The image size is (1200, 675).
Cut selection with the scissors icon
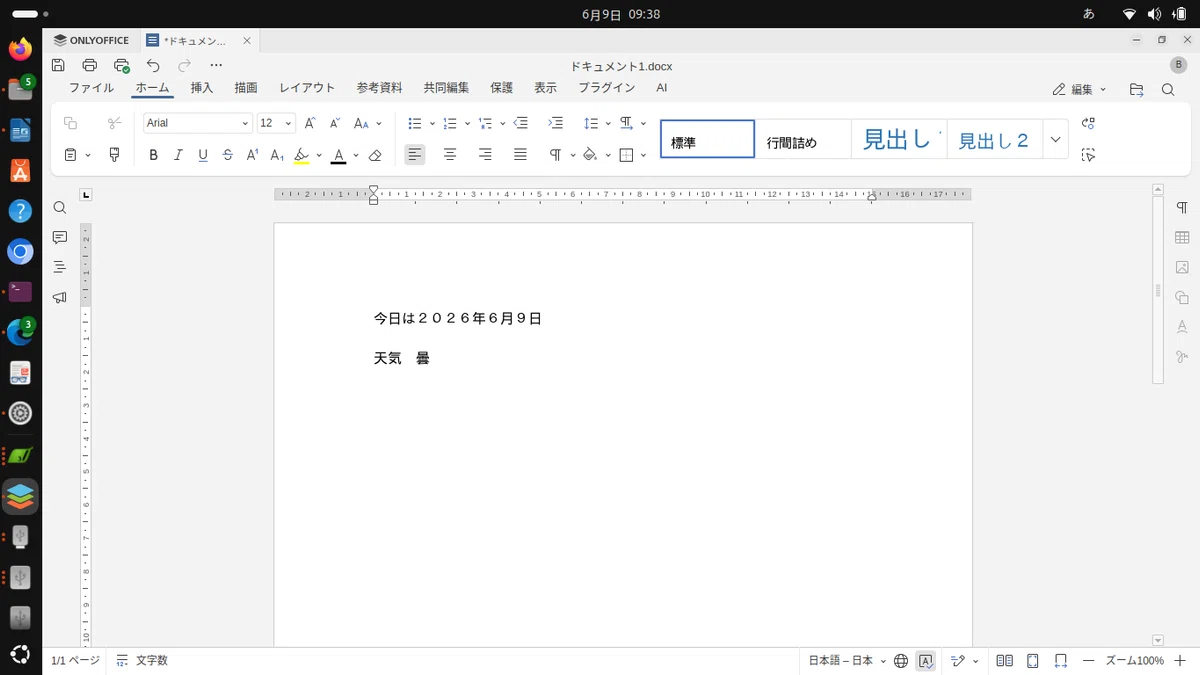click(114, 123)
